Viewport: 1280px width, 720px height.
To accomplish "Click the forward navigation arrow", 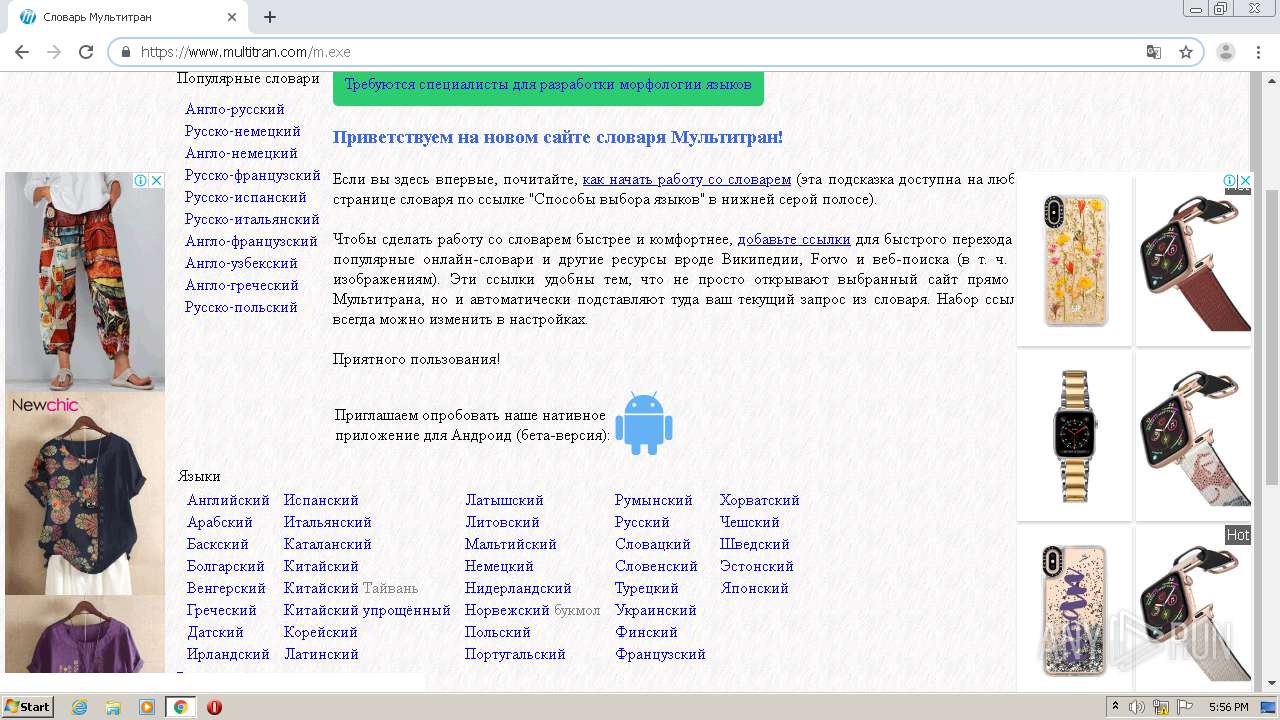I will coord(54,52).
